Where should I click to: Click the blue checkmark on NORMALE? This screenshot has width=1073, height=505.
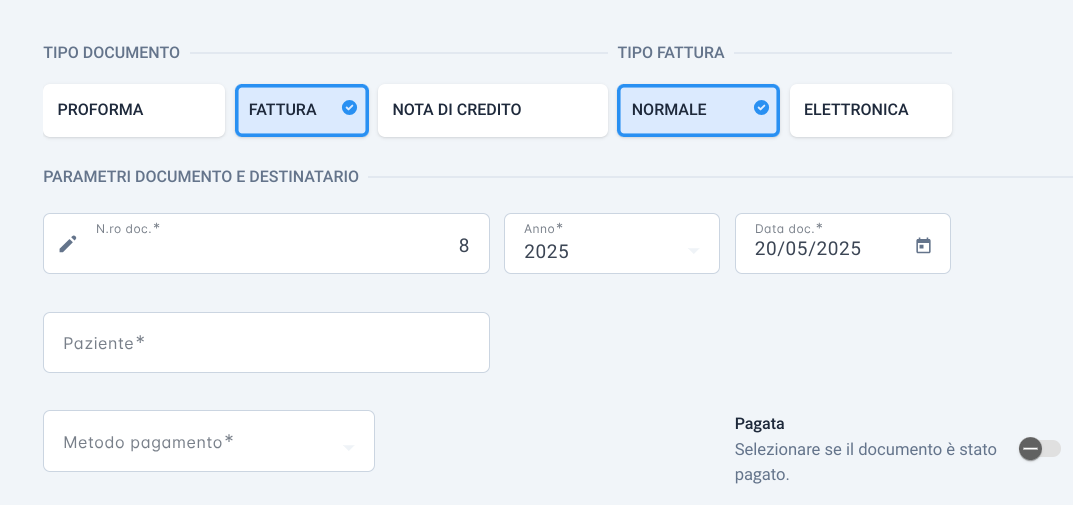(x=761, y=107)
